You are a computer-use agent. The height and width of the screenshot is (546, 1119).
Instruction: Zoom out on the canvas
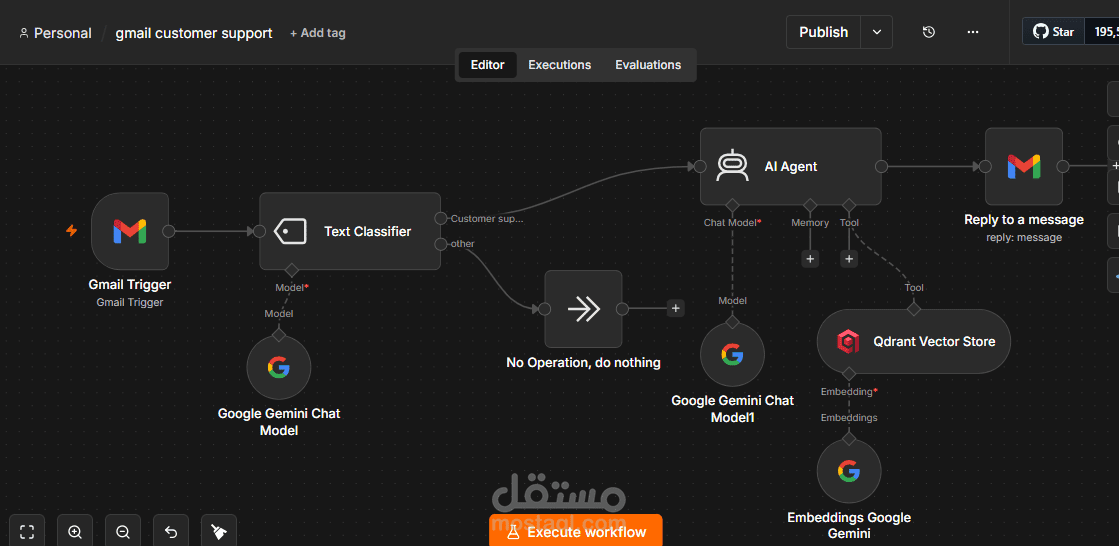123,531
